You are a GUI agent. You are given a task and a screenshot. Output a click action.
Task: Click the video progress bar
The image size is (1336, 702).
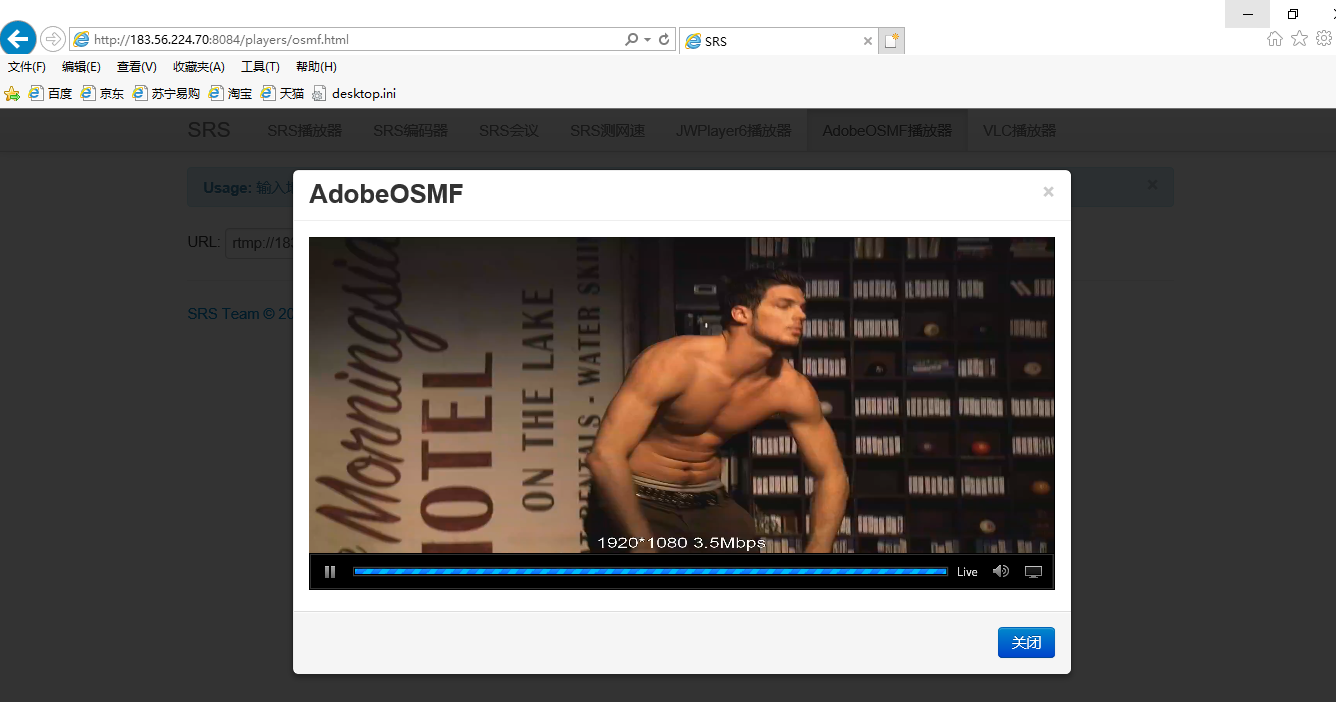point(650,572)
